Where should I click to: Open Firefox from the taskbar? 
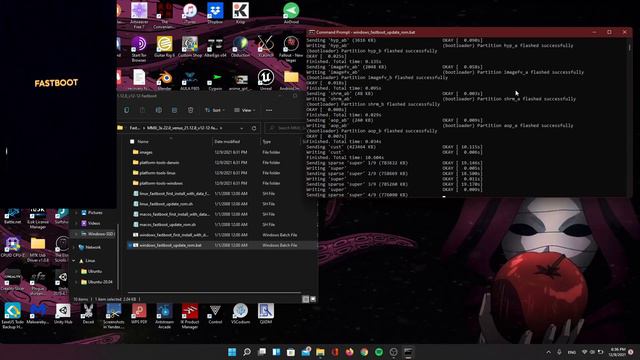[349, 352]
